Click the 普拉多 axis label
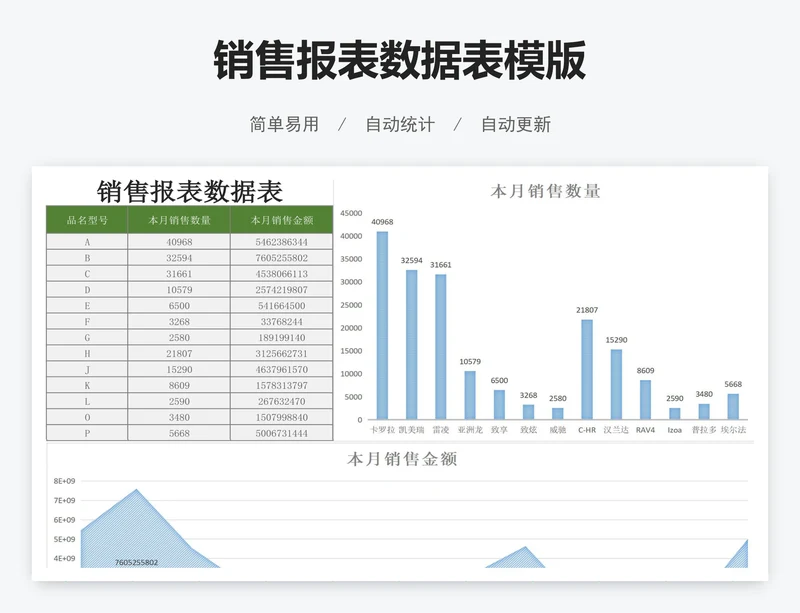 pyautogui.click(x=704, y=430)
